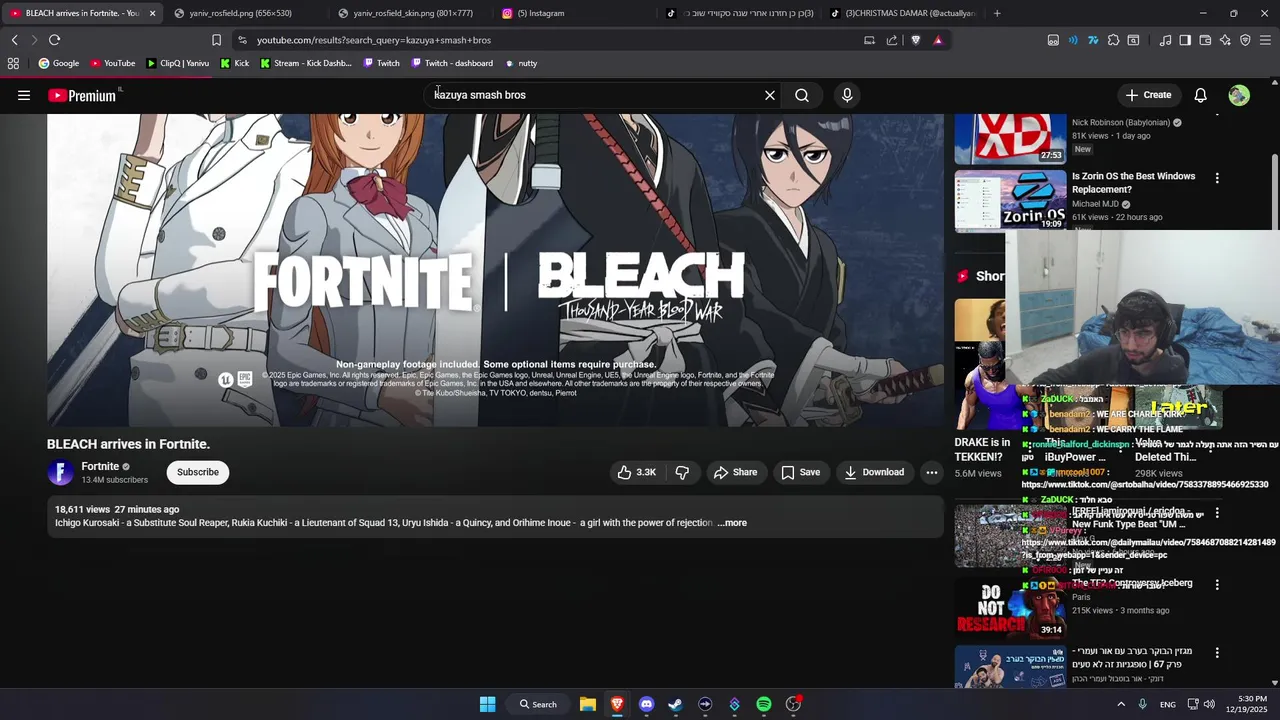Open more actions ellipsis under video
The image size is (1280, 720).
(x=931, y=472)
